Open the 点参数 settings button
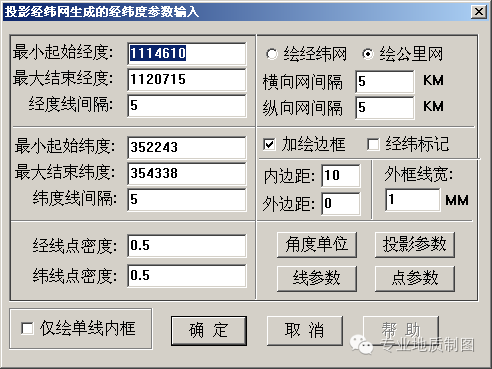Image resolution: width=492 pixels, height=369 pixels. coord(415,278)
